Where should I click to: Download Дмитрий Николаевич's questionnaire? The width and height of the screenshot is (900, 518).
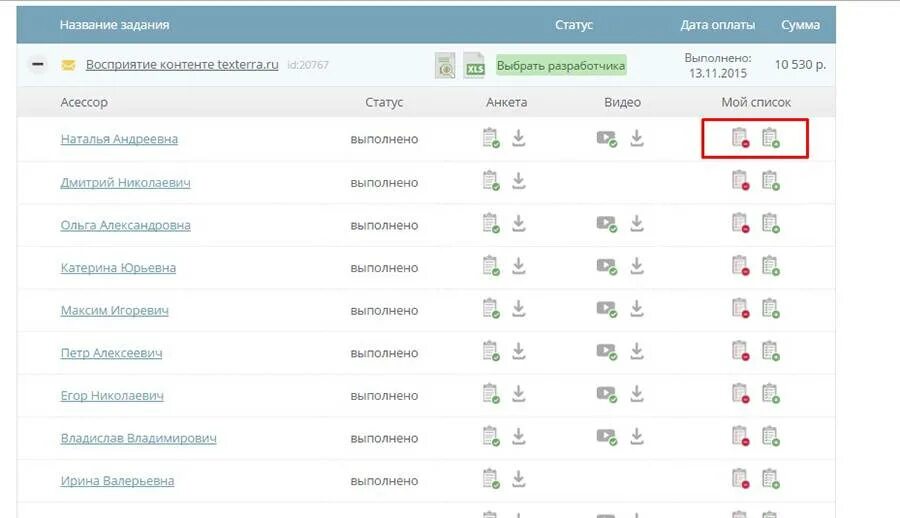coord(519,180)
